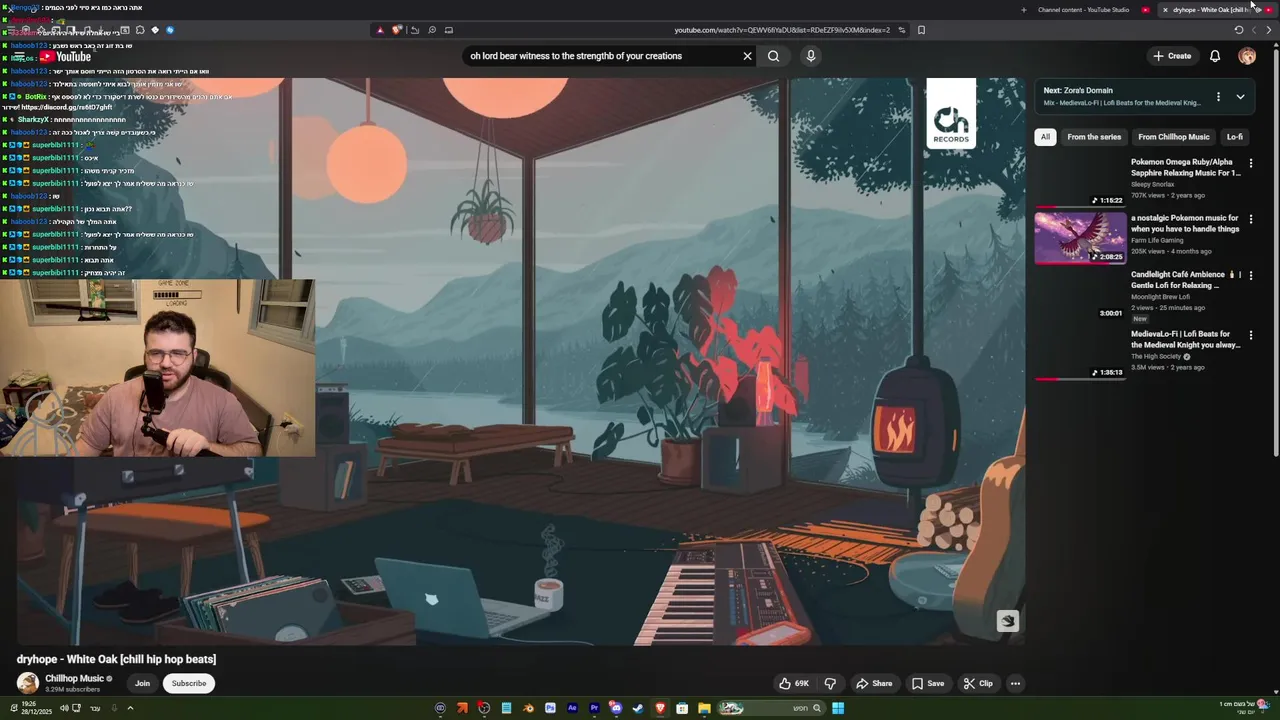Open site settings icon beside the URL
Viewport: 1280px width, 720px height.
[x=902, y=30]
